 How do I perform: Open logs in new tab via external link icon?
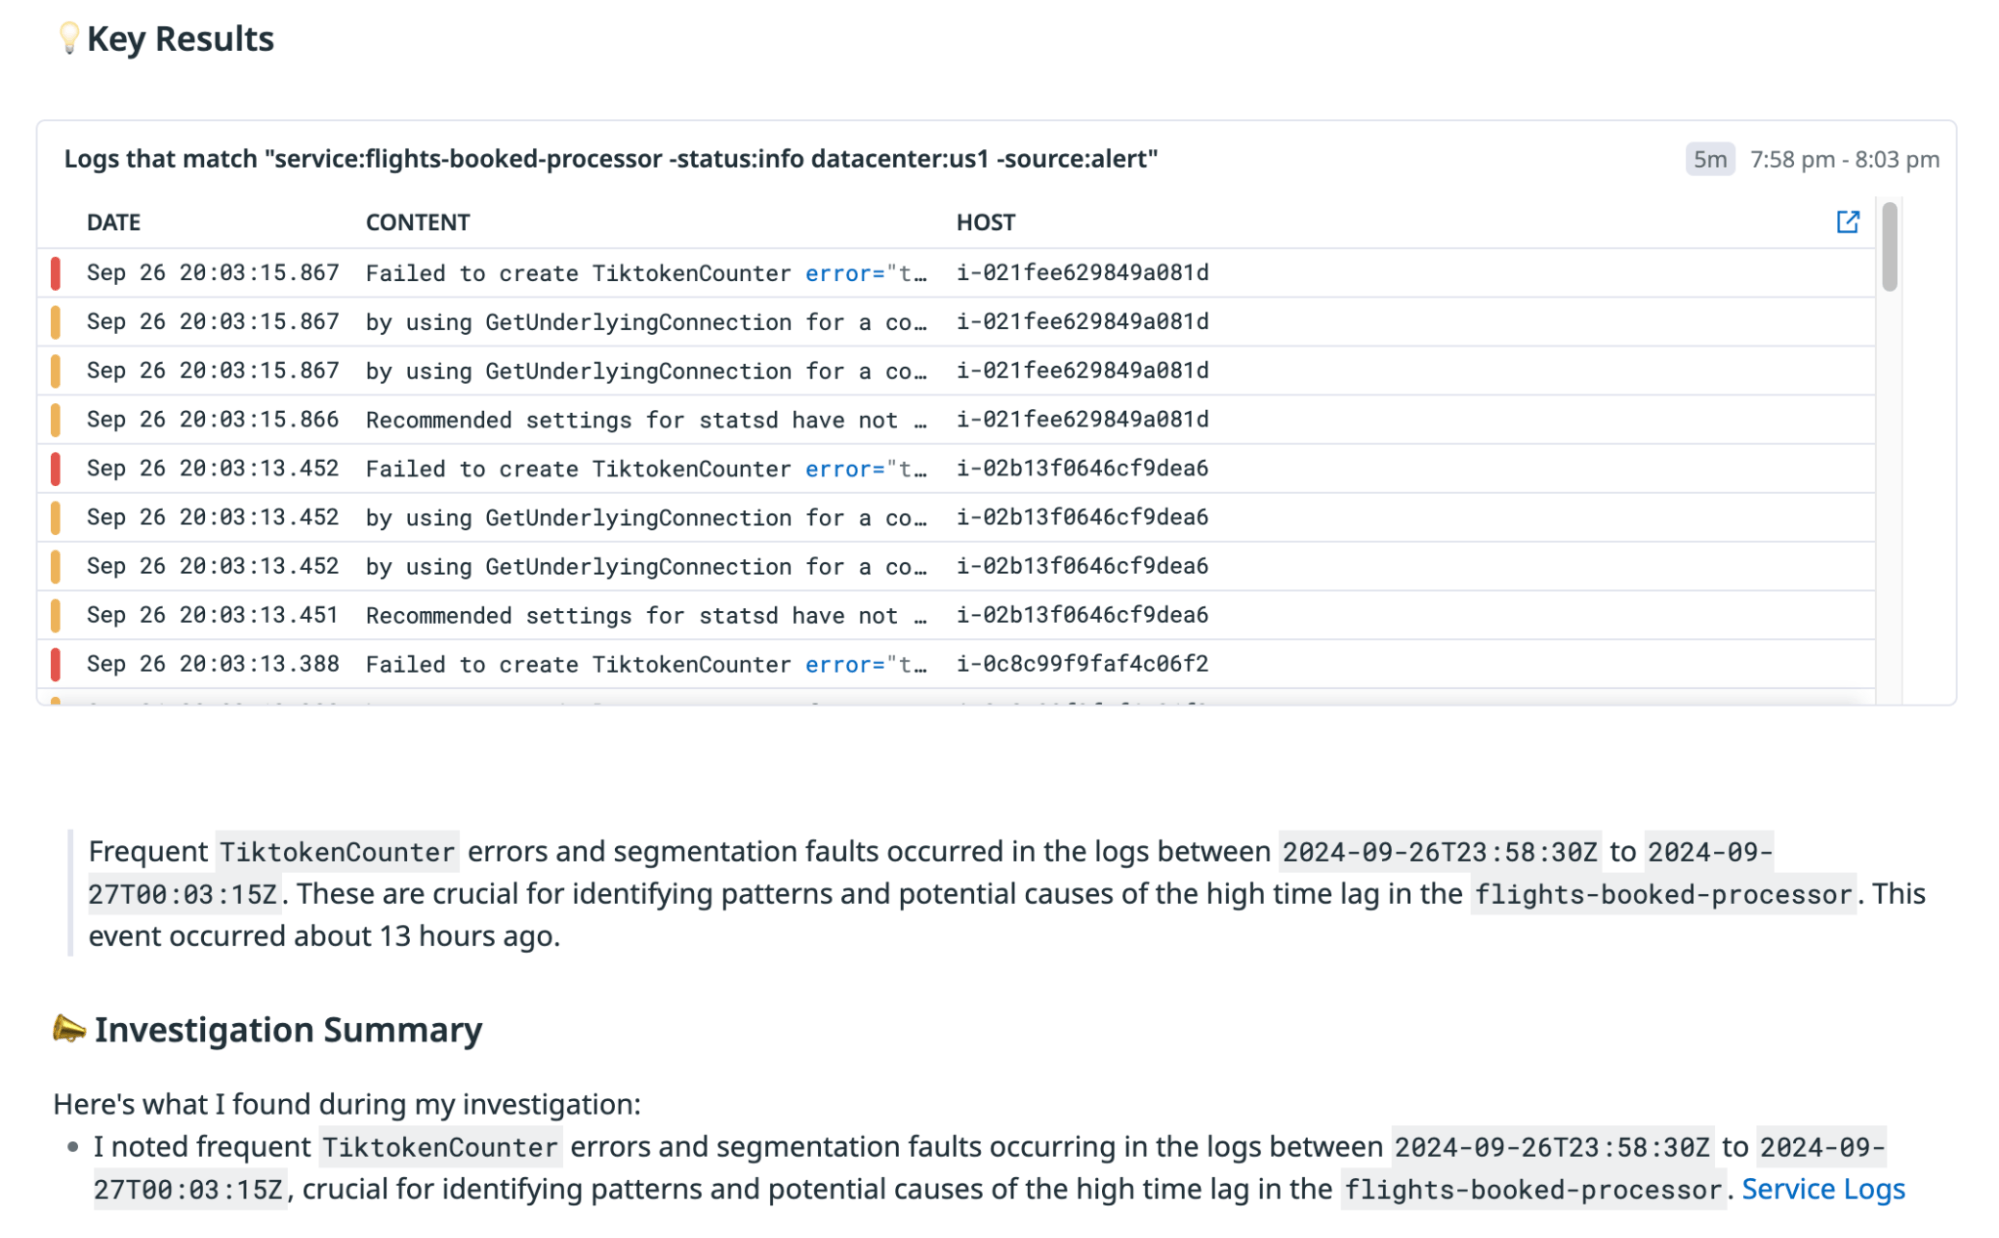click(x=1849, y=222)
